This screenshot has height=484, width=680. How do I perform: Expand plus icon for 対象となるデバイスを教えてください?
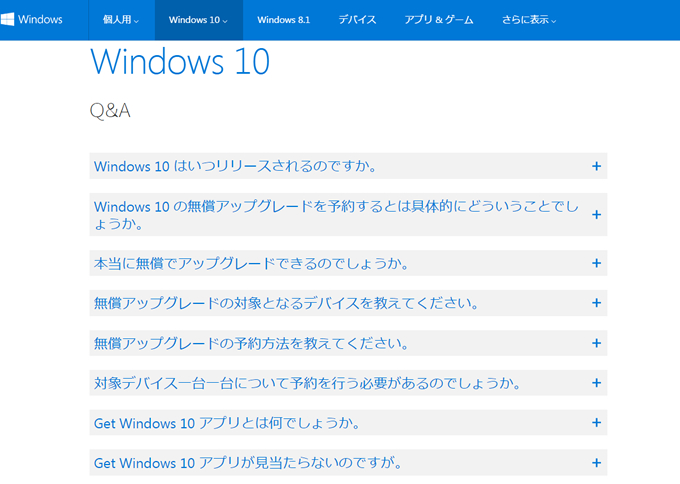[596, 303]
